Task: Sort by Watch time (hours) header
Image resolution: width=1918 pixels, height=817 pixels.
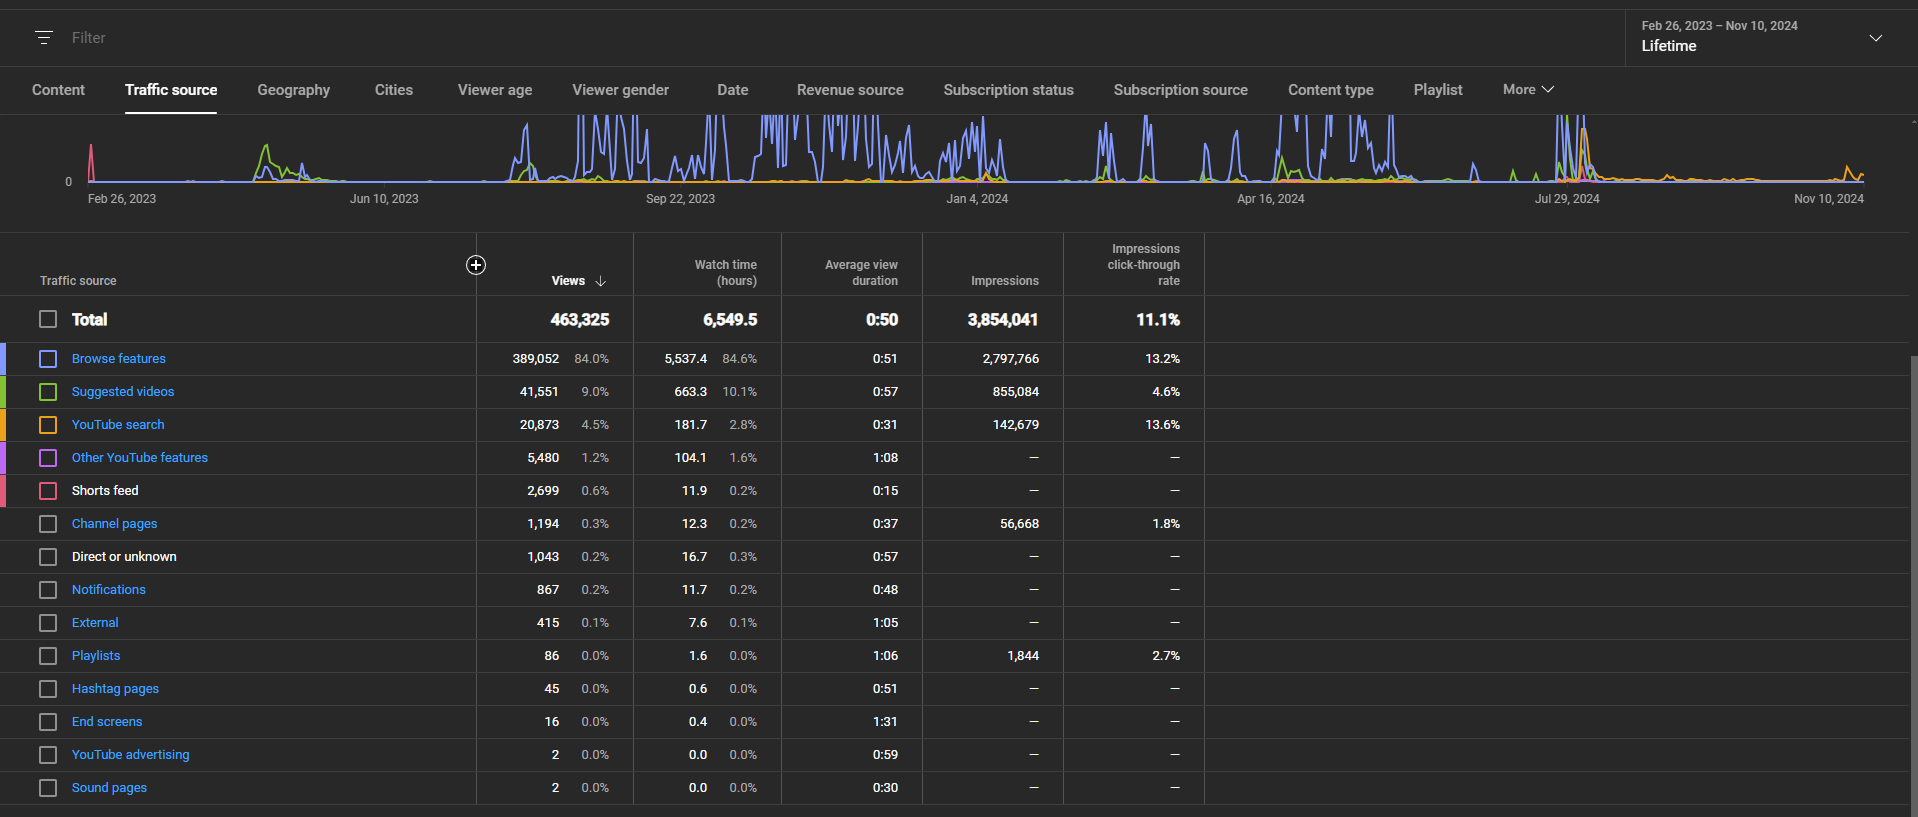Action: (725, 273)
